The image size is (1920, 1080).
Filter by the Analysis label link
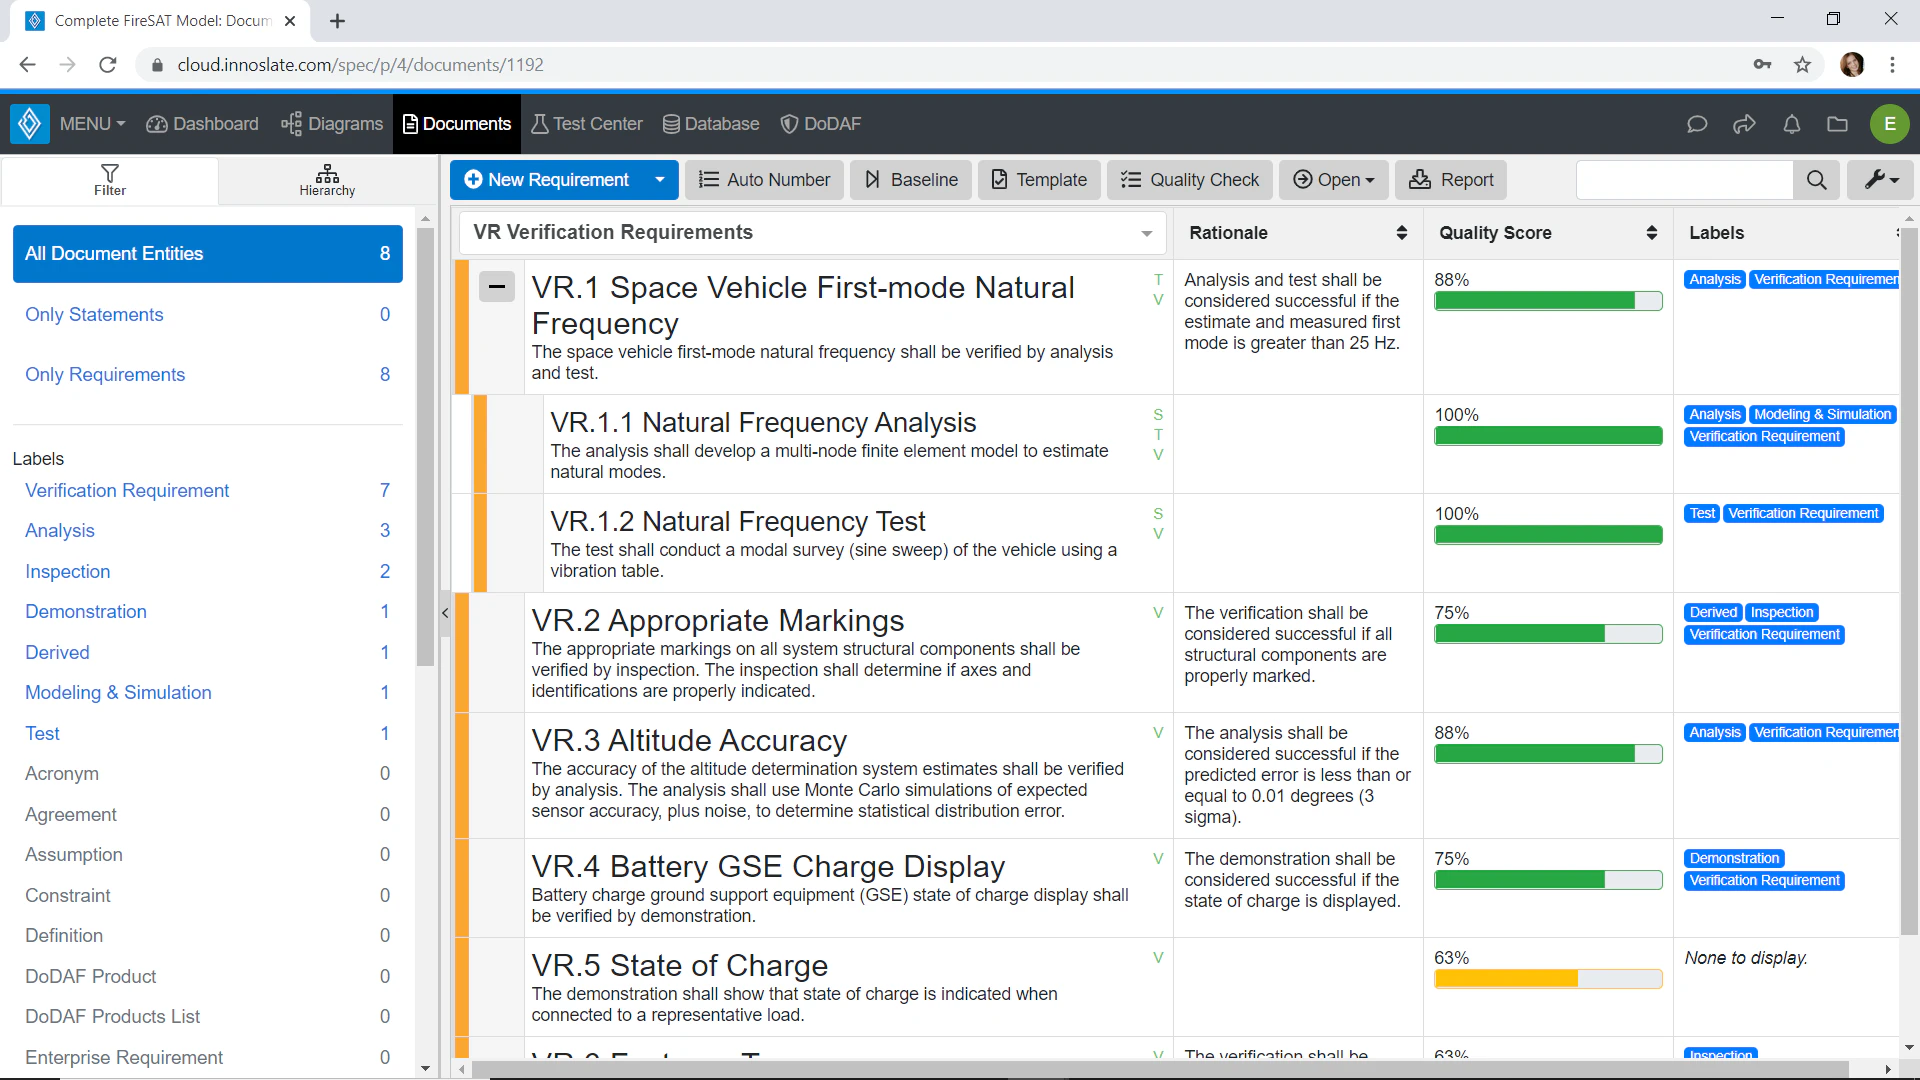click(59, 530)
